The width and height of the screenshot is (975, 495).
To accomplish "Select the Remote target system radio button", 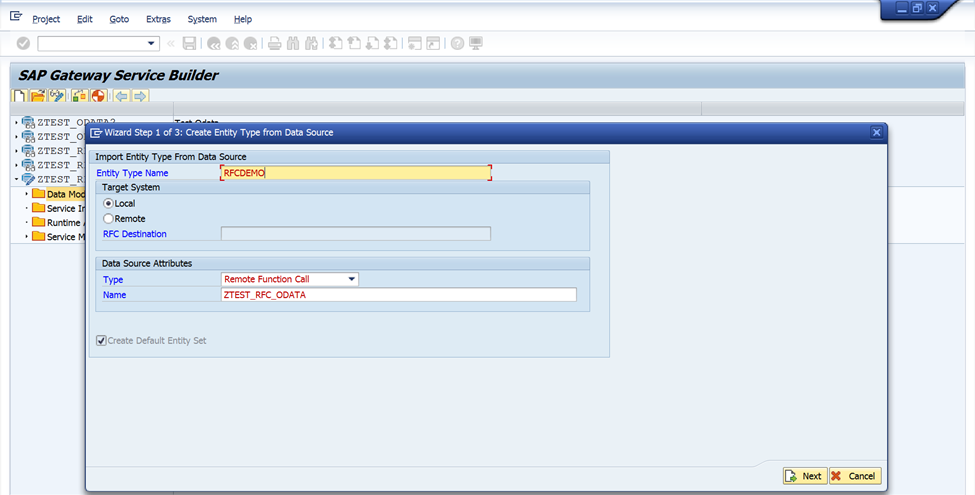I will click(108, 219).
